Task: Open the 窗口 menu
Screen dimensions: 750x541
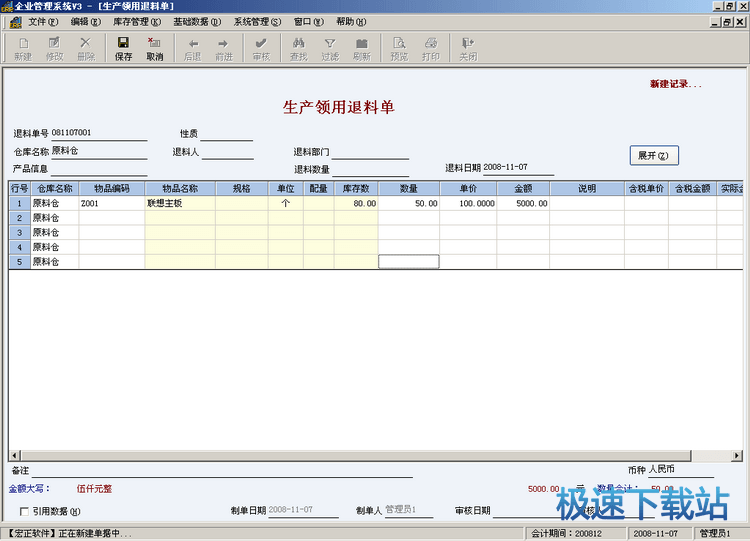Action: tap(309, 22)
